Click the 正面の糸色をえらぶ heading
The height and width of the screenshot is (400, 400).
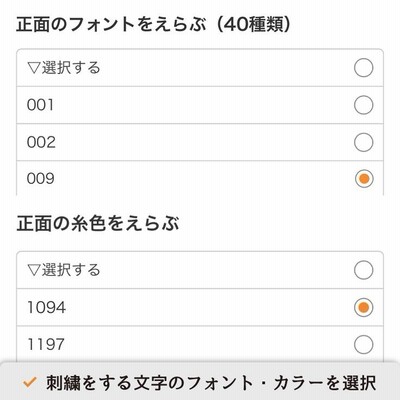(x=98, y=224)
